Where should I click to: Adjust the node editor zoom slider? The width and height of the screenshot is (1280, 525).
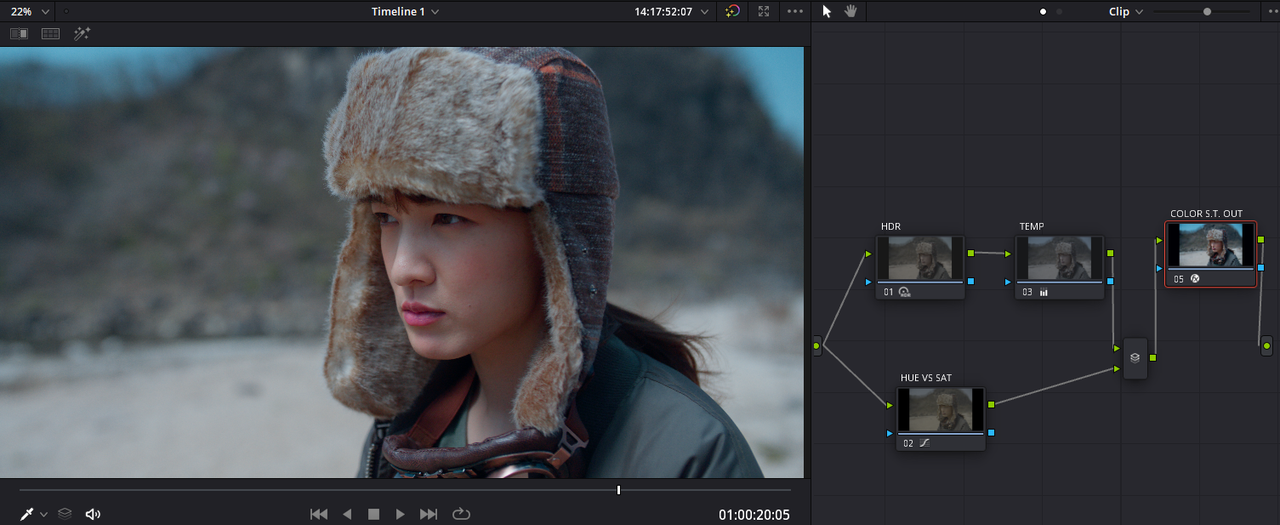(1207, 12)
